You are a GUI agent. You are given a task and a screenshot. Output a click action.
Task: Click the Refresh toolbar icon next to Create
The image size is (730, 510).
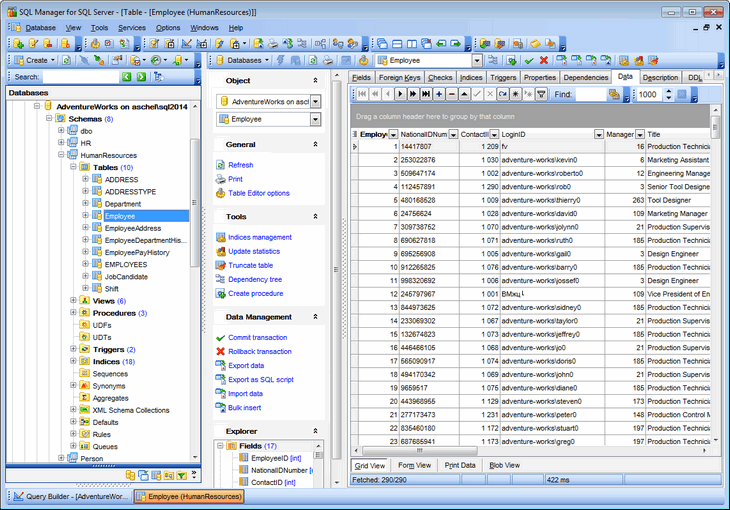[x=66, y=60]
